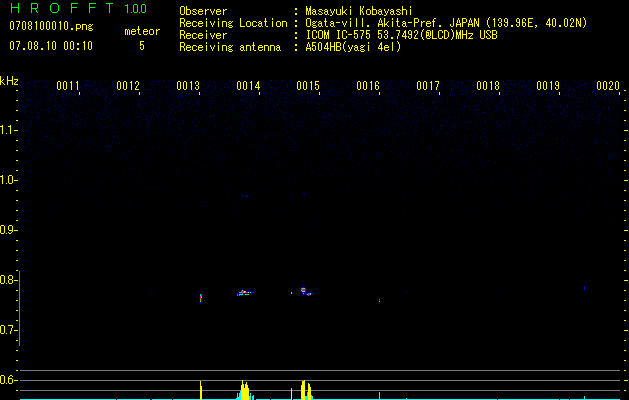Click the 0018 time axis marker
This screenshot has width=629, height=400.
click(488, 86)
